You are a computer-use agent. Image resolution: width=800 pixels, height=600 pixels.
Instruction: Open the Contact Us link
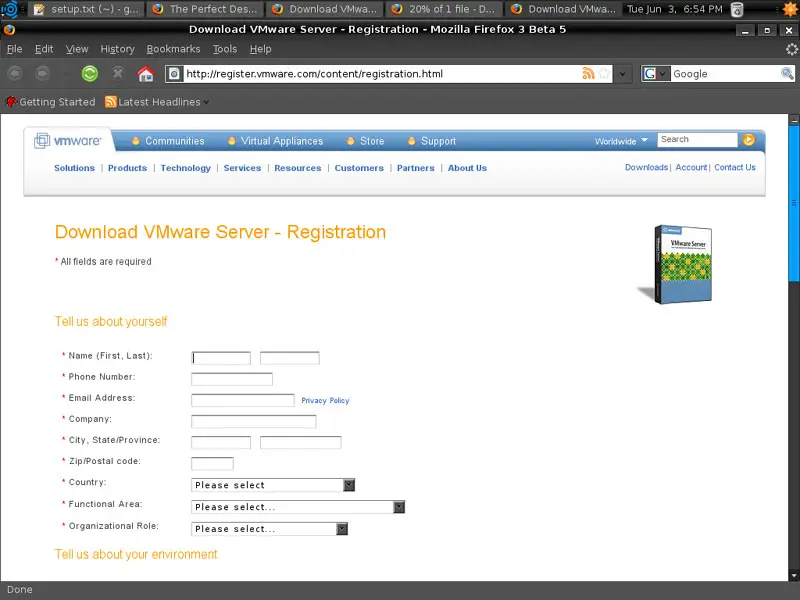click(735, 167)
